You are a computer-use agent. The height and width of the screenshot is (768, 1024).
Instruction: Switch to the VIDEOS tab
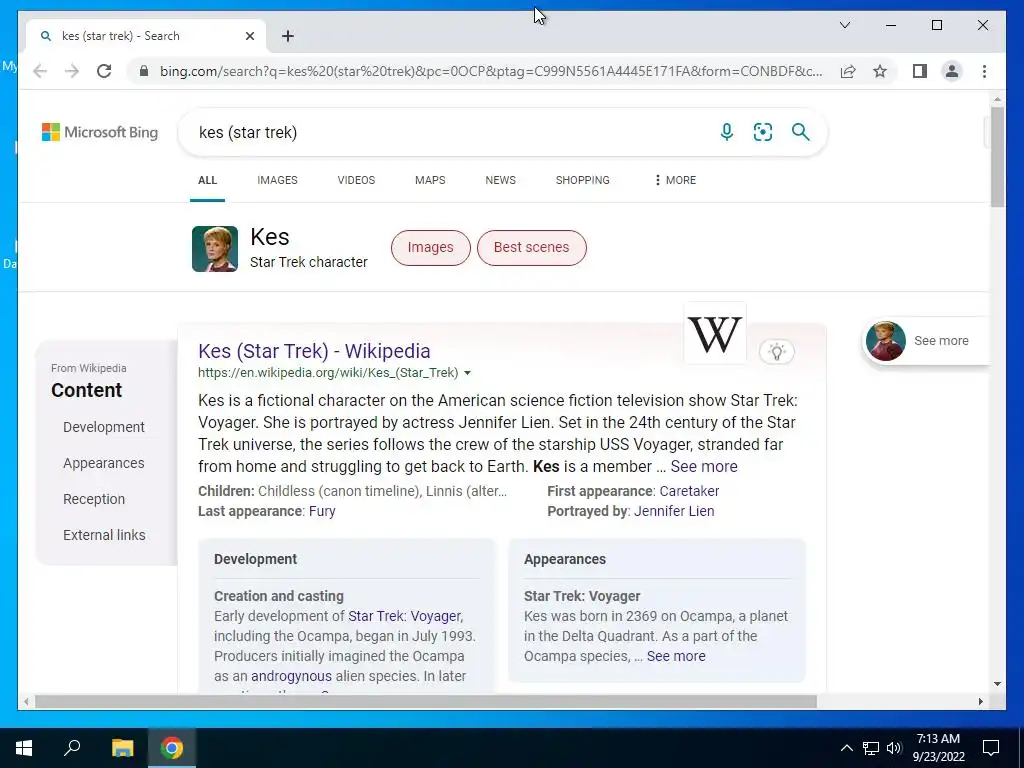click(x=356, y=180)
